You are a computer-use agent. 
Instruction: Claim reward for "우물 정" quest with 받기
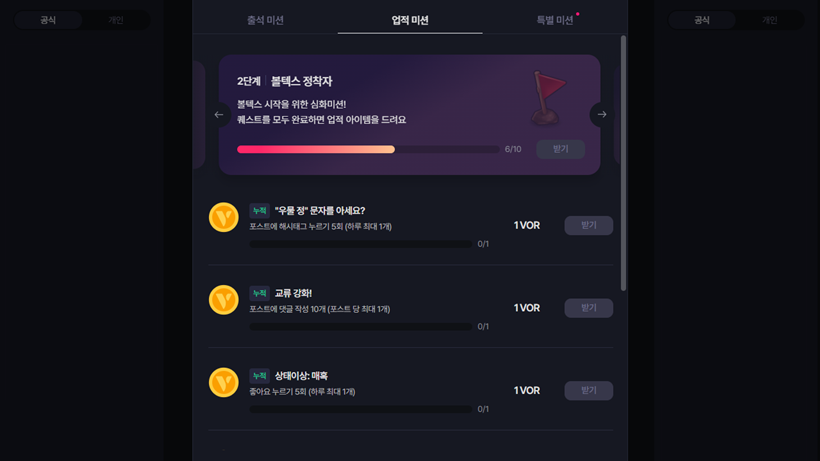coord(588,226)
